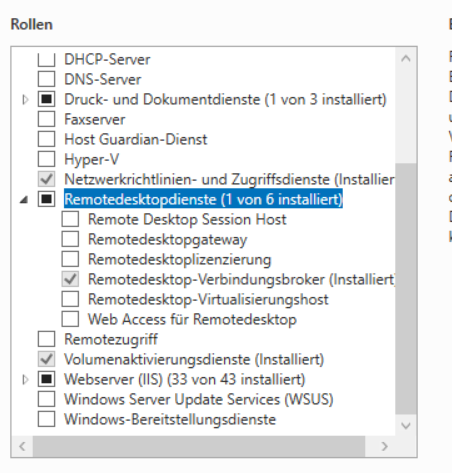The width and height of the screenshot is (452, 473).
Task: Select the Remotedesktopdienste highlighted item
Action: (203, 199)
